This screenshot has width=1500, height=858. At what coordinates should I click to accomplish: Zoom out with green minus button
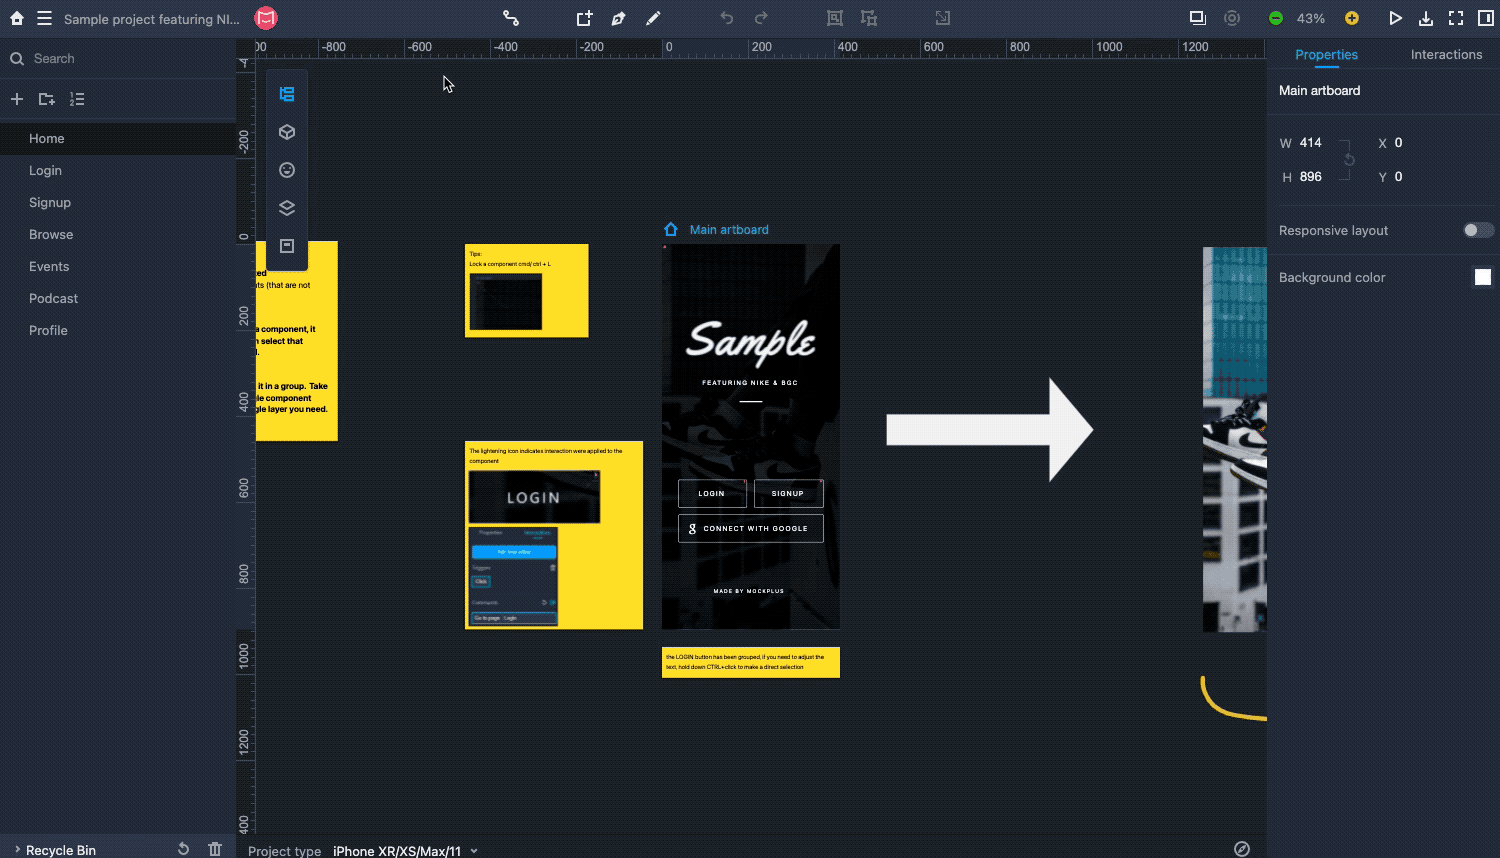(1275, 18)
